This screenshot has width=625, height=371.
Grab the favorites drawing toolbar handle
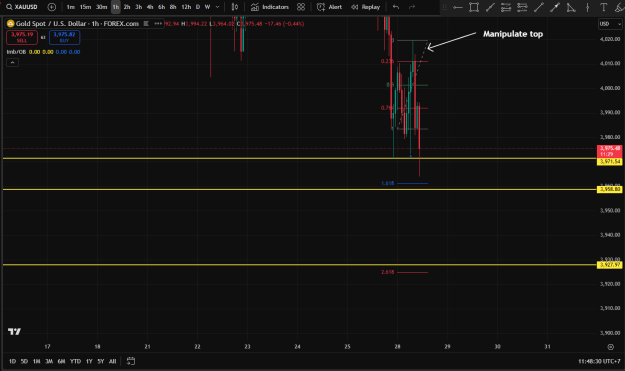(445, 7)
